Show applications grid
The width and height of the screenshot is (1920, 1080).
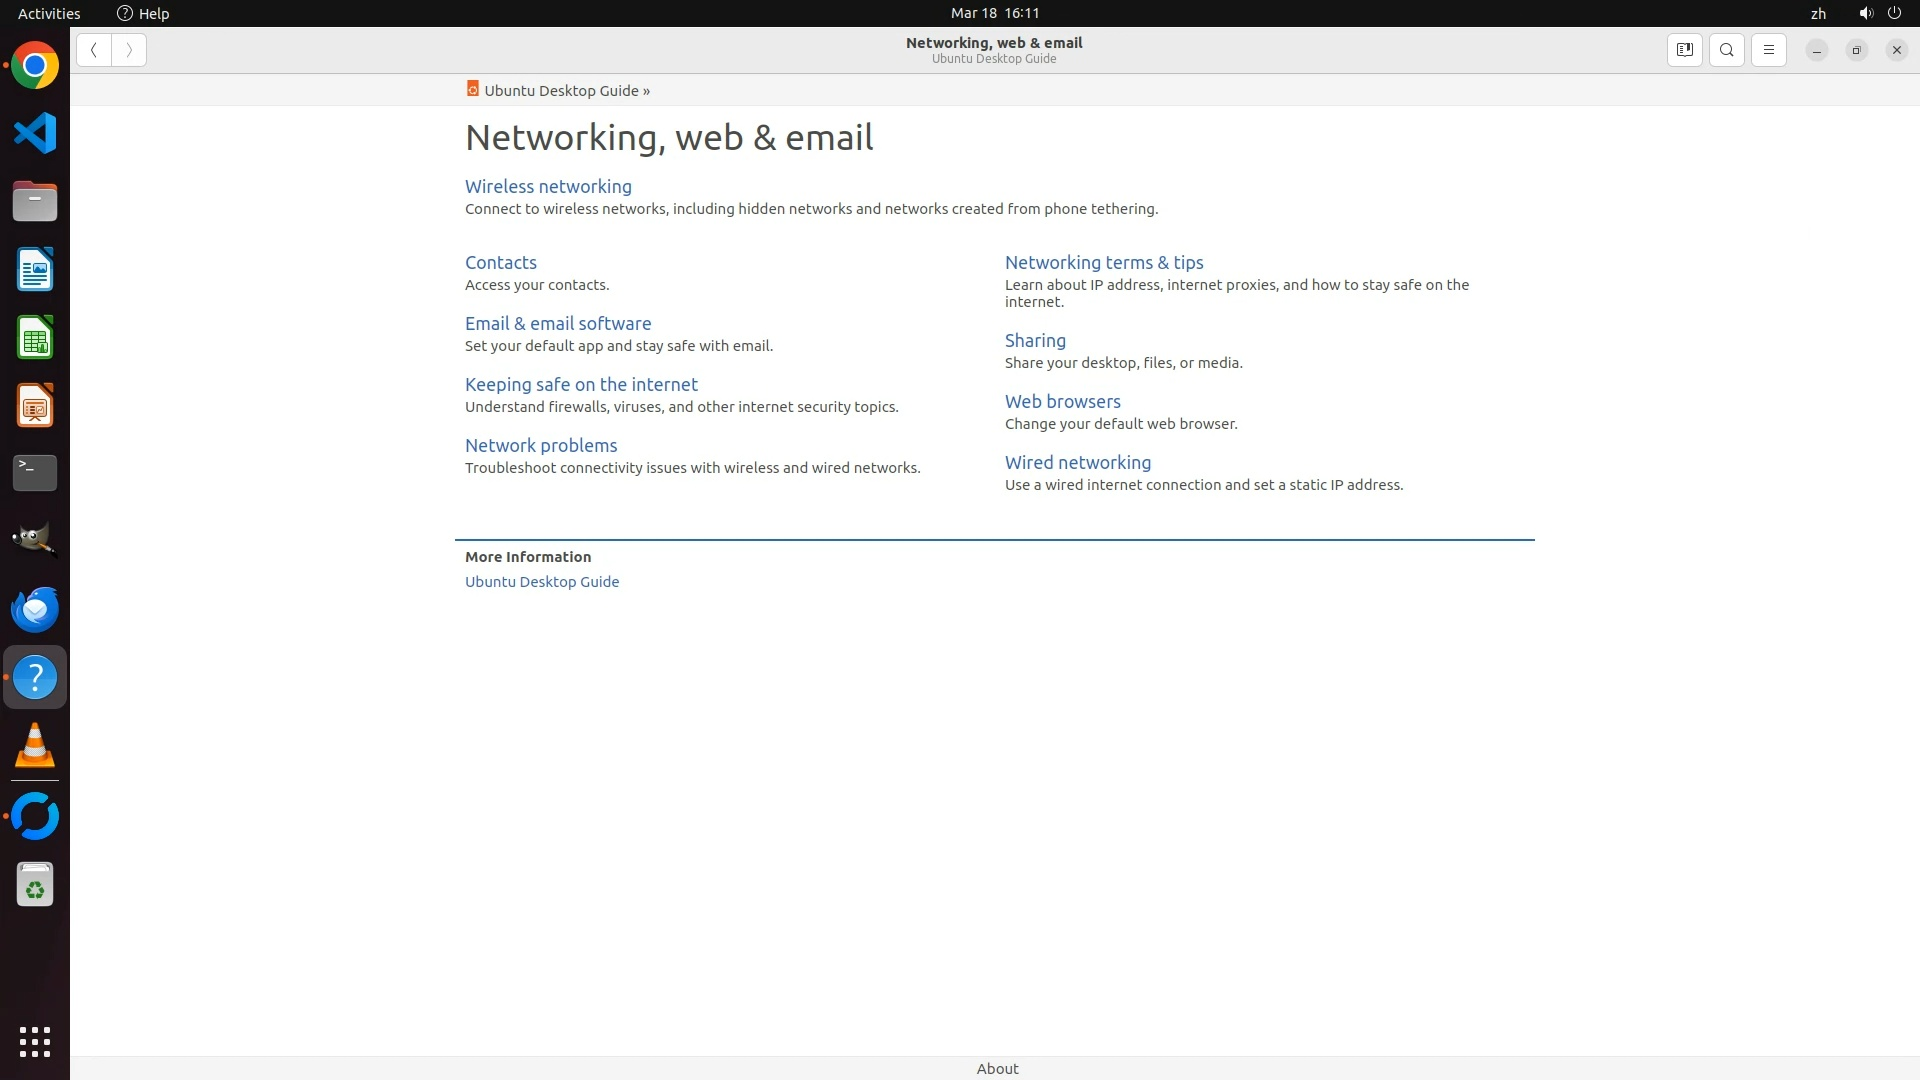[35, 1041]
